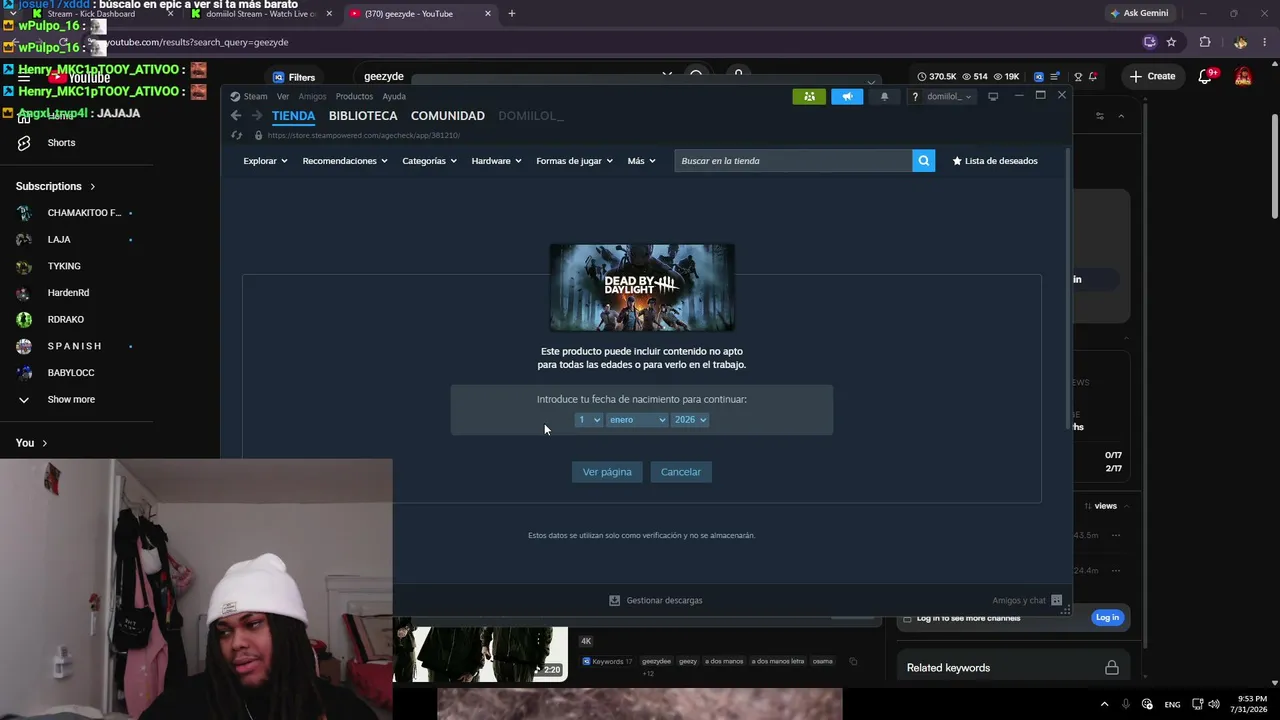Image resolution: width=1280 pixels, height=720 pixels.
Task: Switch to the BIBLIOTECA tab in Steam
Action: pos(363,116)
